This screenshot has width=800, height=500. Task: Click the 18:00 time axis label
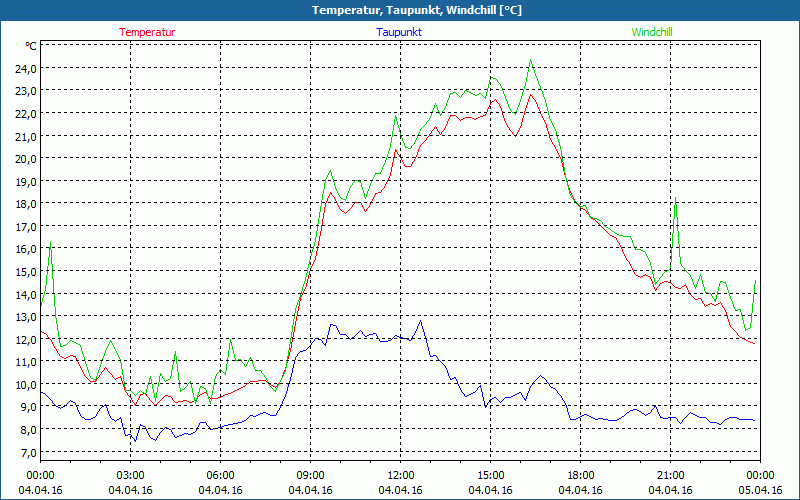click(x=581, y=476)
